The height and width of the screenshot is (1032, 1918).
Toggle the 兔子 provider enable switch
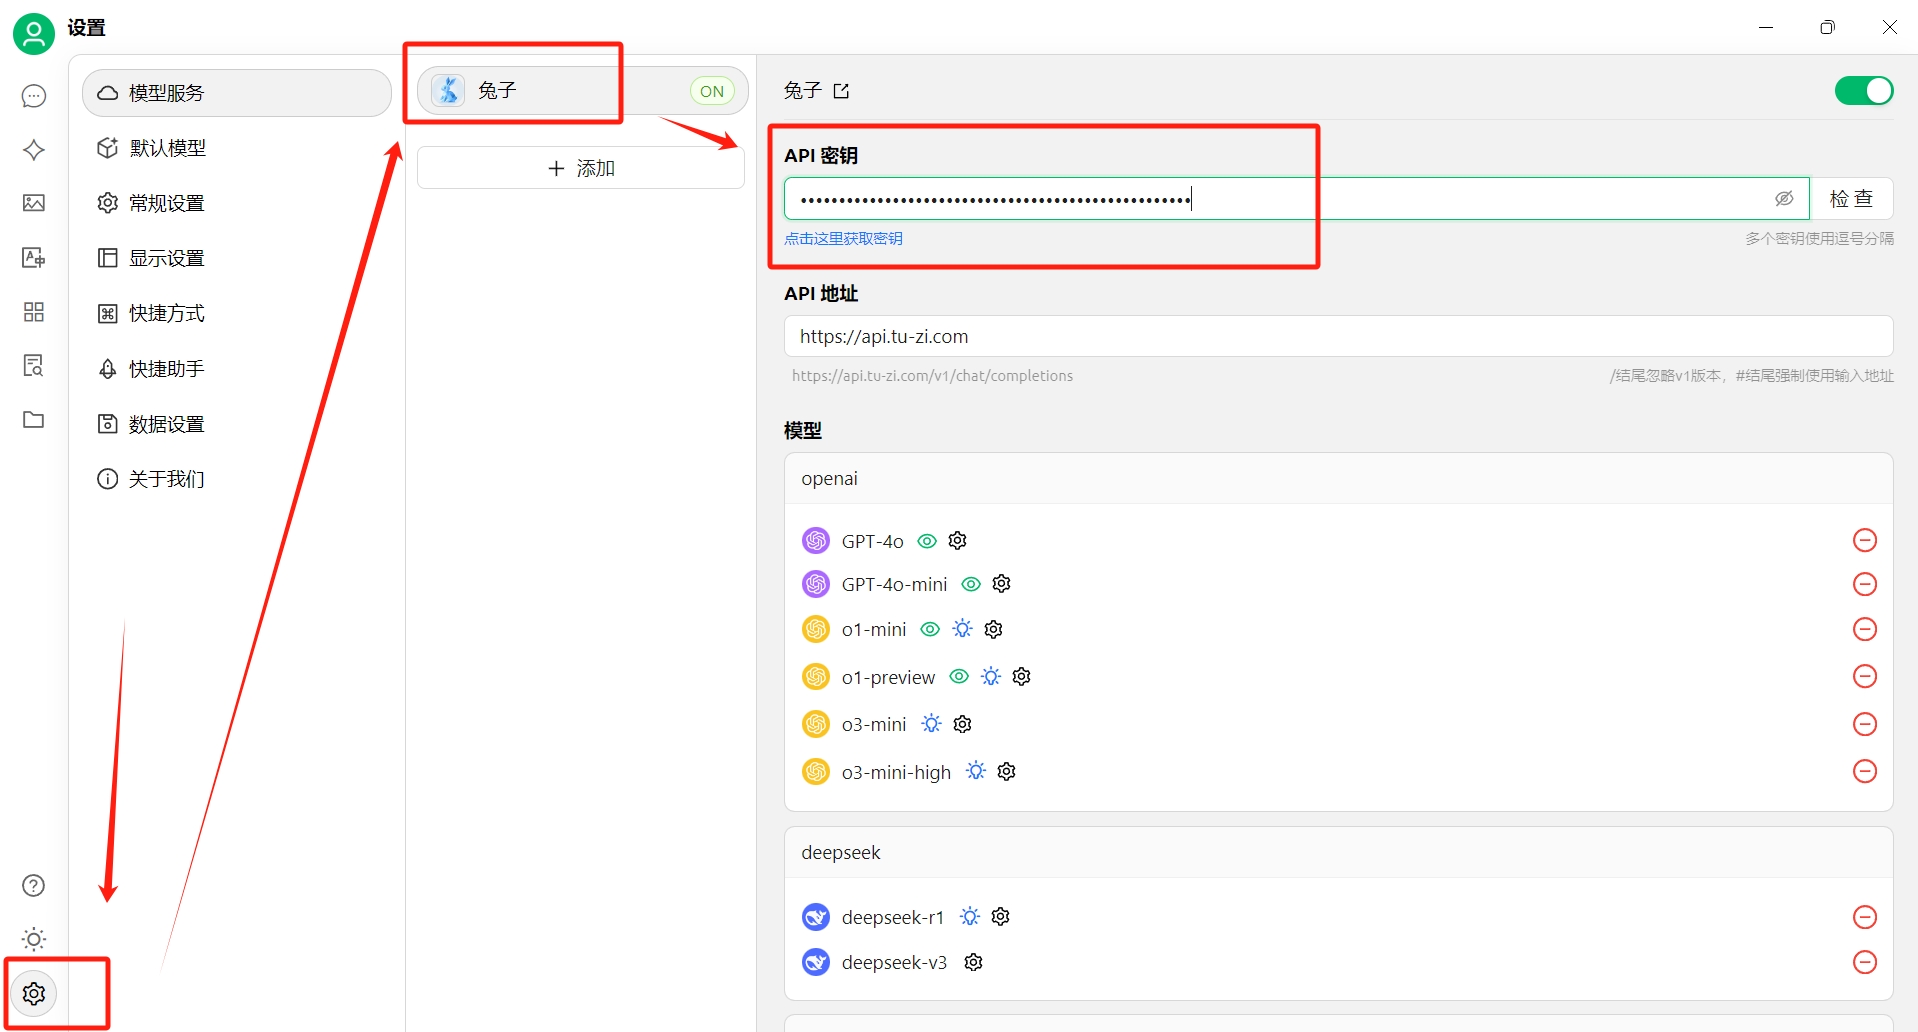tap(1863, 91)
